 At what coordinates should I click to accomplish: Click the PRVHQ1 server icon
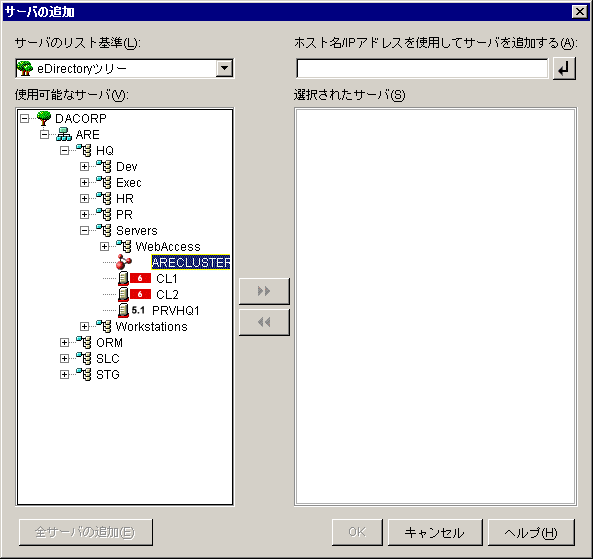pyautogui.click(x=123, y=310)
